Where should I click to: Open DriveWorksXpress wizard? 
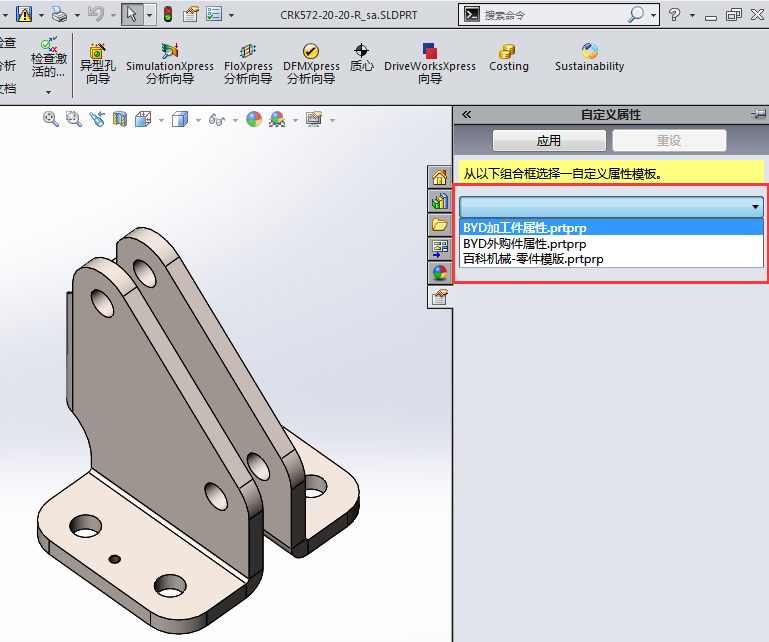point(430,64)
